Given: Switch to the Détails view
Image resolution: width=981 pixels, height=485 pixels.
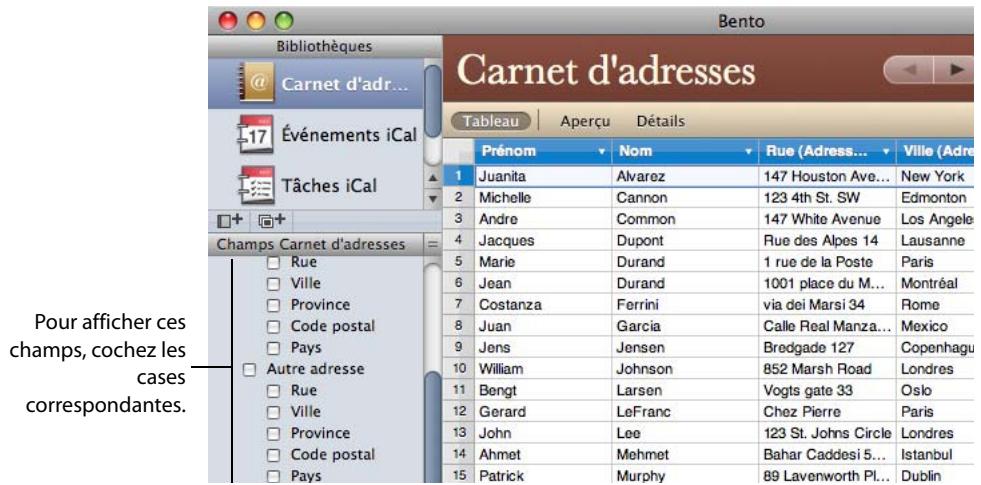Looking at the screenshot, I should [661, 121].
